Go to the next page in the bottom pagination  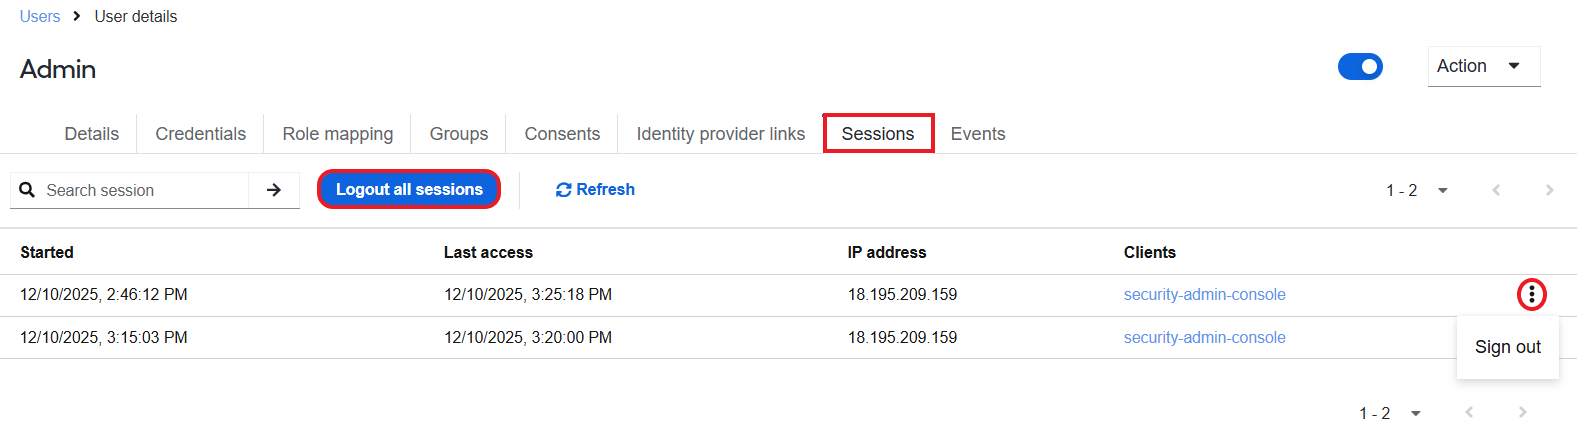(1522, 412)
